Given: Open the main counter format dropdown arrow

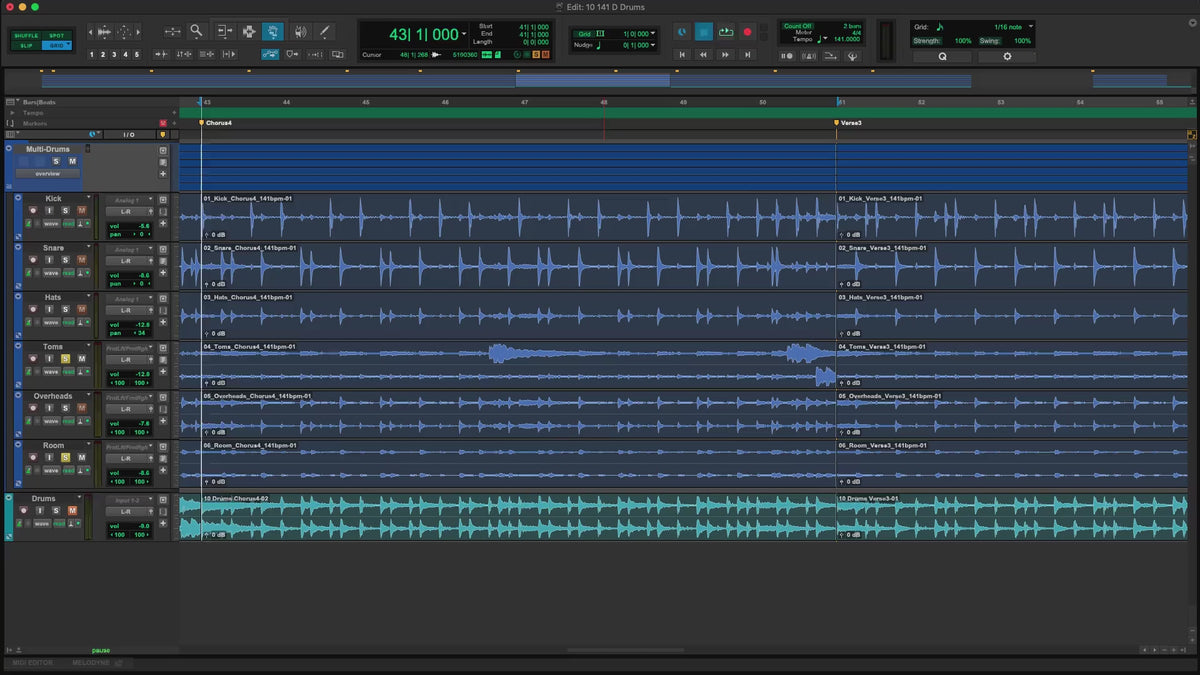Looking at the screenshot, I should pyautogui.click(x=464, y=34).
